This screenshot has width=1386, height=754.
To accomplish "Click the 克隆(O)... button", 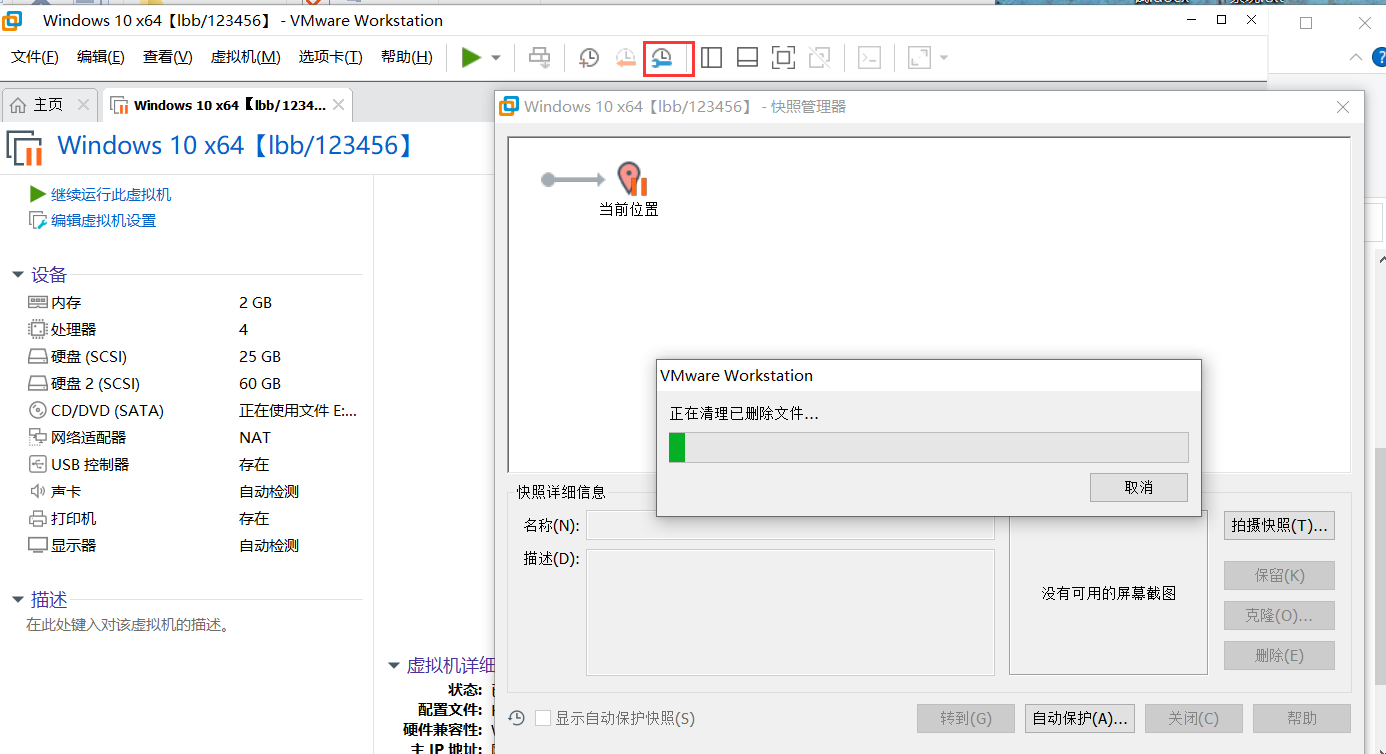I will point(1279,616).
